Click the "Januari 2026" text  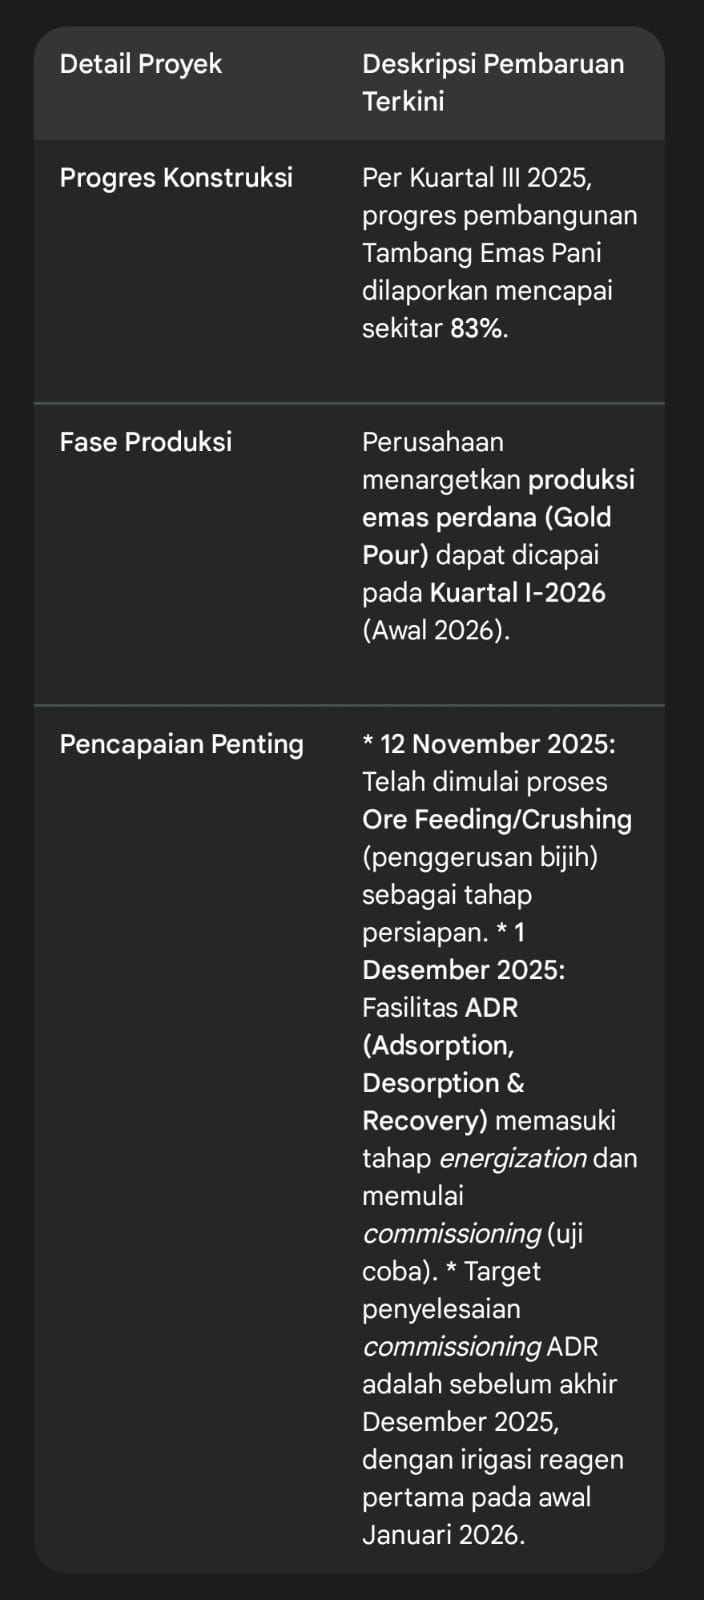(x=441, y=1535)
